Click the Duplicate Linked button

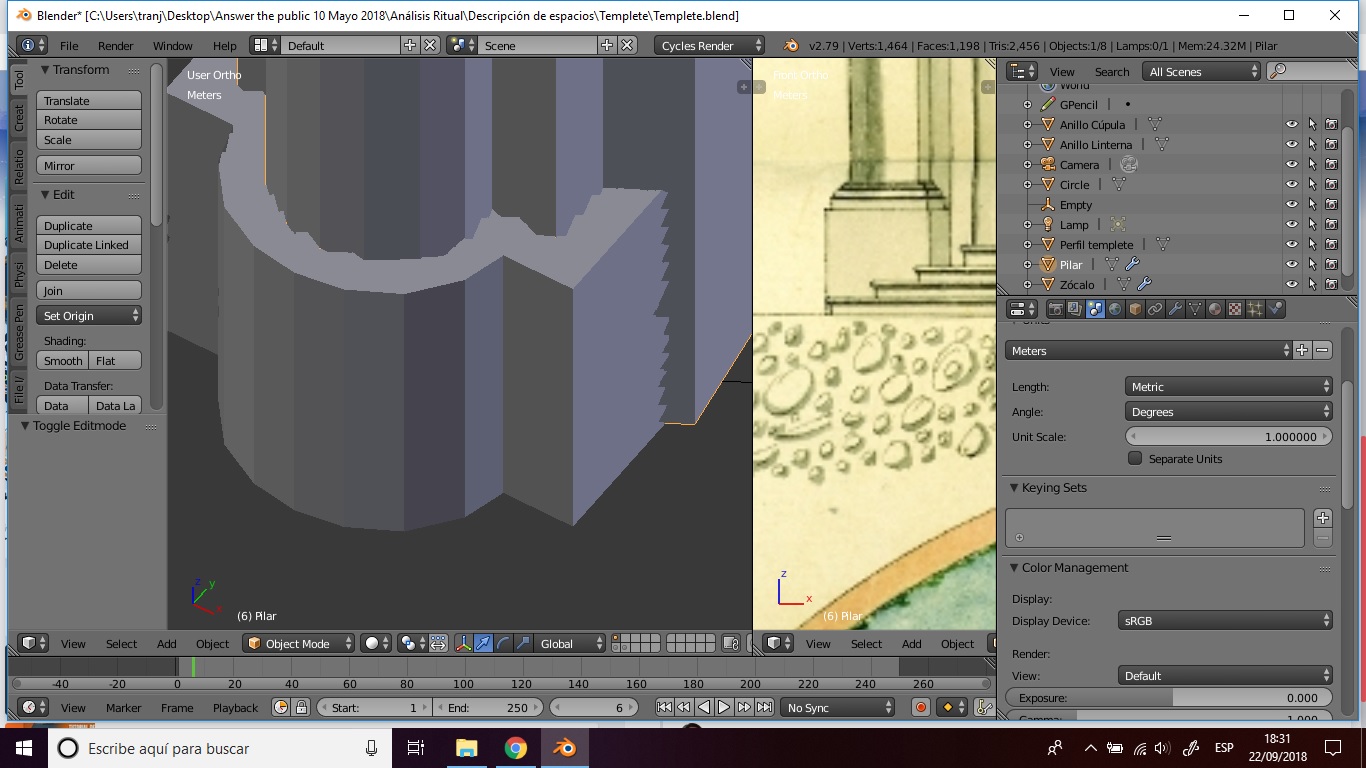pyautogui.click(x=89, y=245)
